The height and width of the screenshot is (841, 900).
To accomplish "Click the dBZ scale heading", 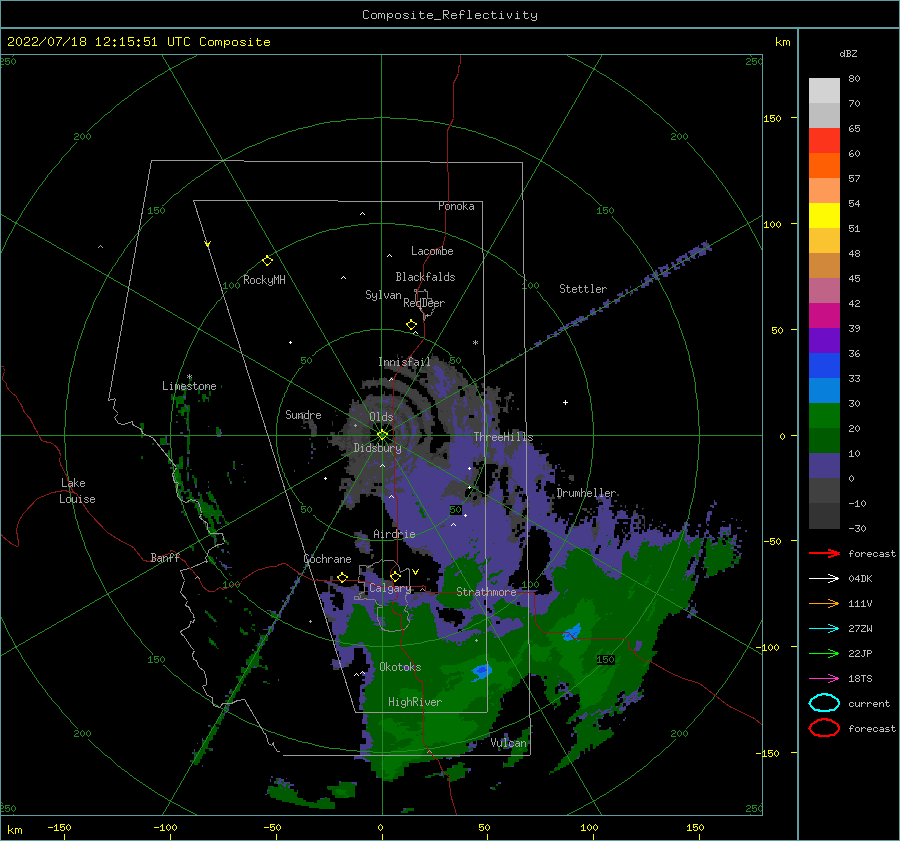I will click(x=848, y=53).
